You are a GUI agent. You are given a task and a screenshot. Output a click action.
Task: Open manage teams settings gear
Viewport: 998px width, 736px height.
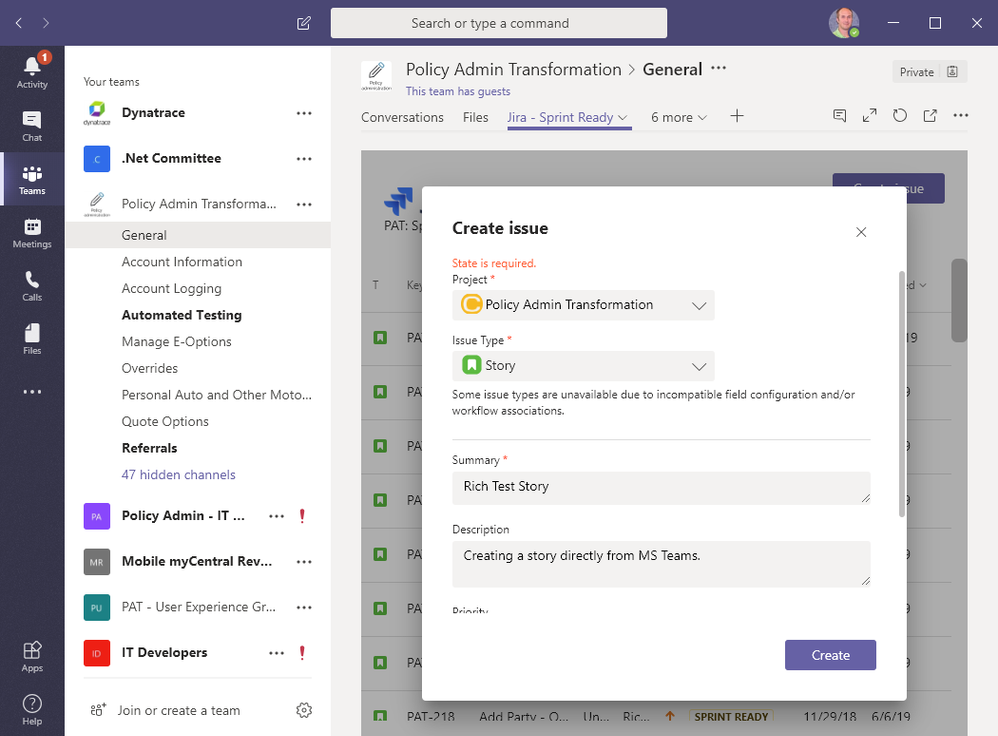[x=304, y=710]
